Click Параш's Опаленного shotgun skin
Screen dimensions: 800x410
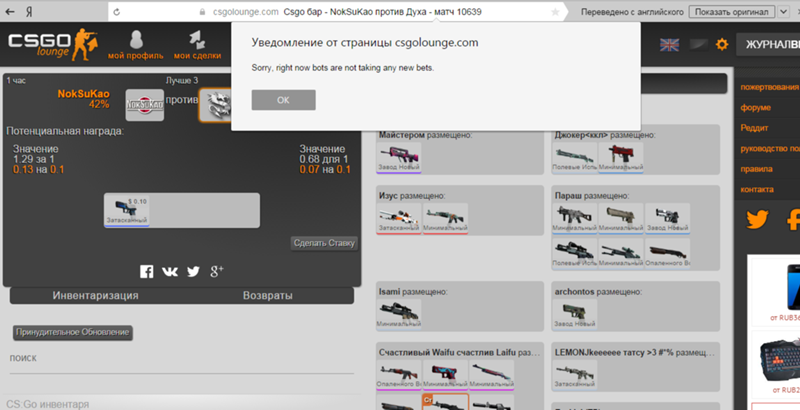[x=667, y=253]
